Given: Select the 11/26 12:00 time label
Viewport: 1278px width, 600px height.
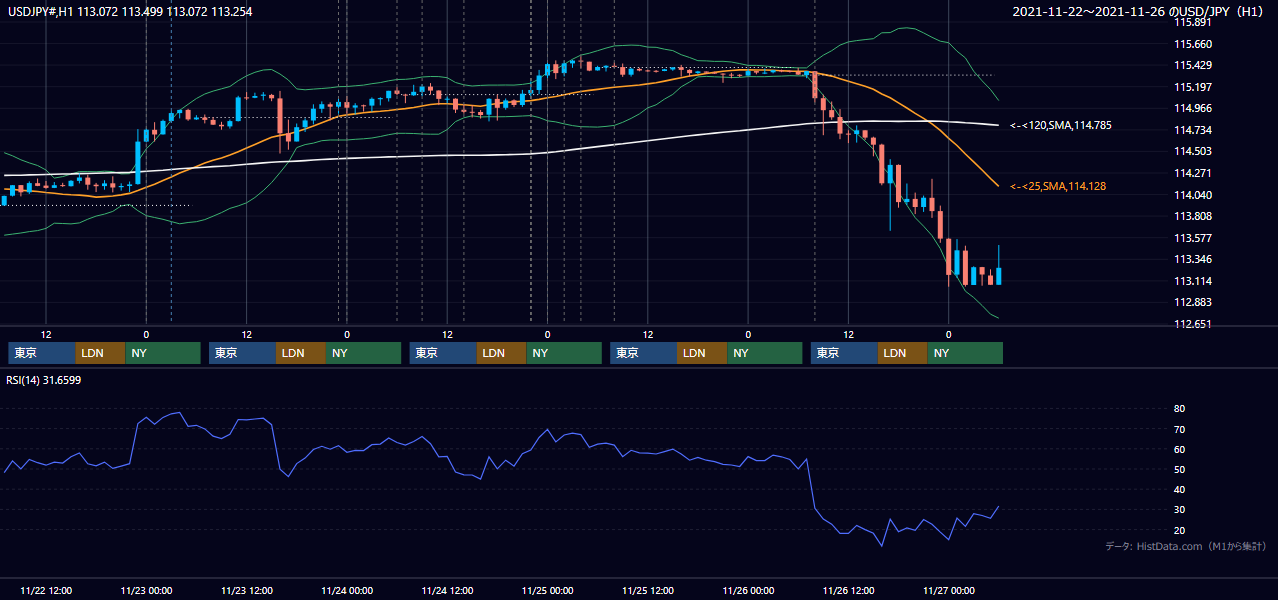Looking at the screenshot, I should pyautogui.click(x=849, y=590).
